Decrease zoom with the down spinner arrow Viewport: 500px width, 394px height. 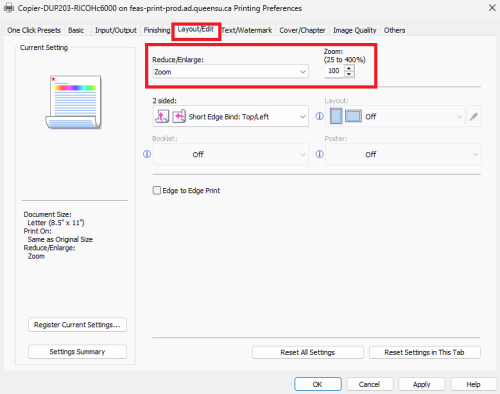(x=349, y=74)
